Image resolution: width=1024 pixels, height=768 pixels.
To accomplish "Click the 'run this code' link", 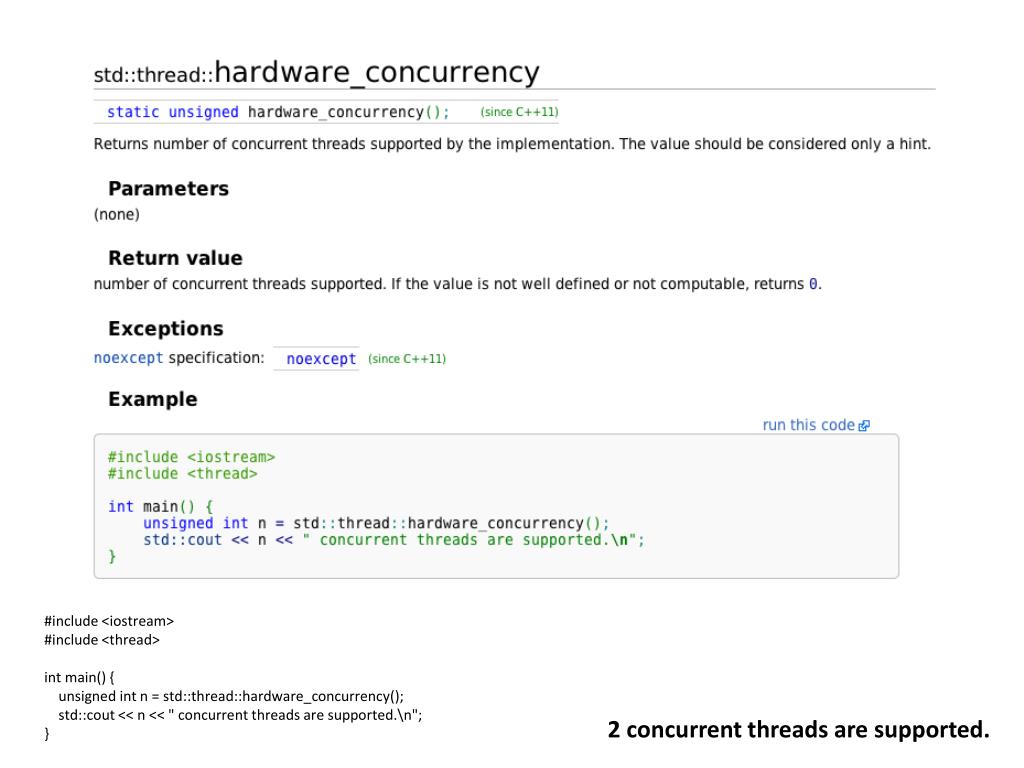I will pyautogui.click(x=808, y=425).
